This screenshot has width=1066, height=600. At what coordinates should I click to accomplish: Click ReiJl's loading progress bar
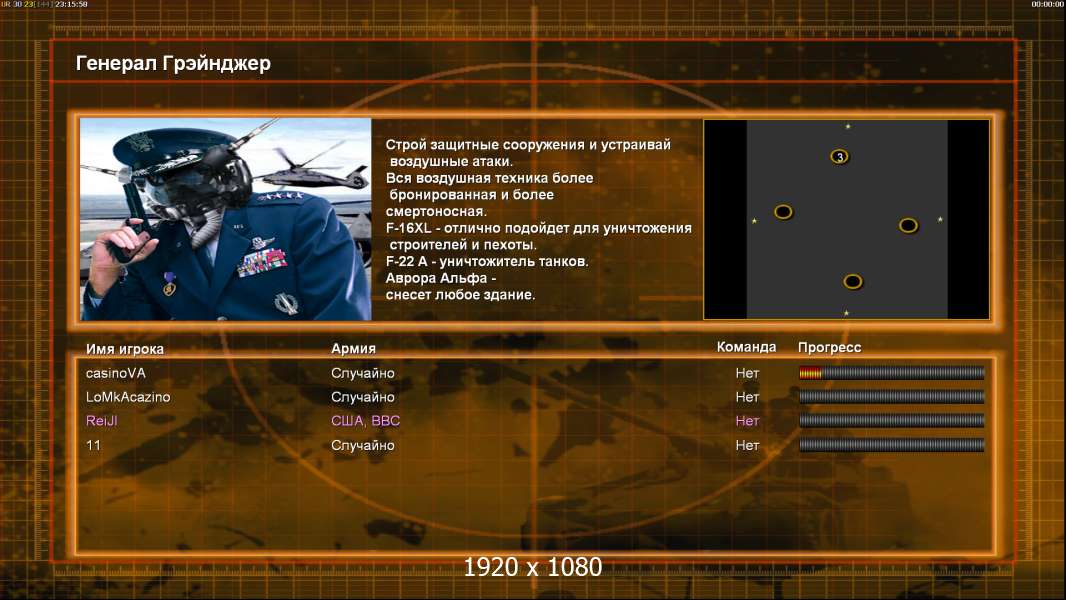(891, 421)
